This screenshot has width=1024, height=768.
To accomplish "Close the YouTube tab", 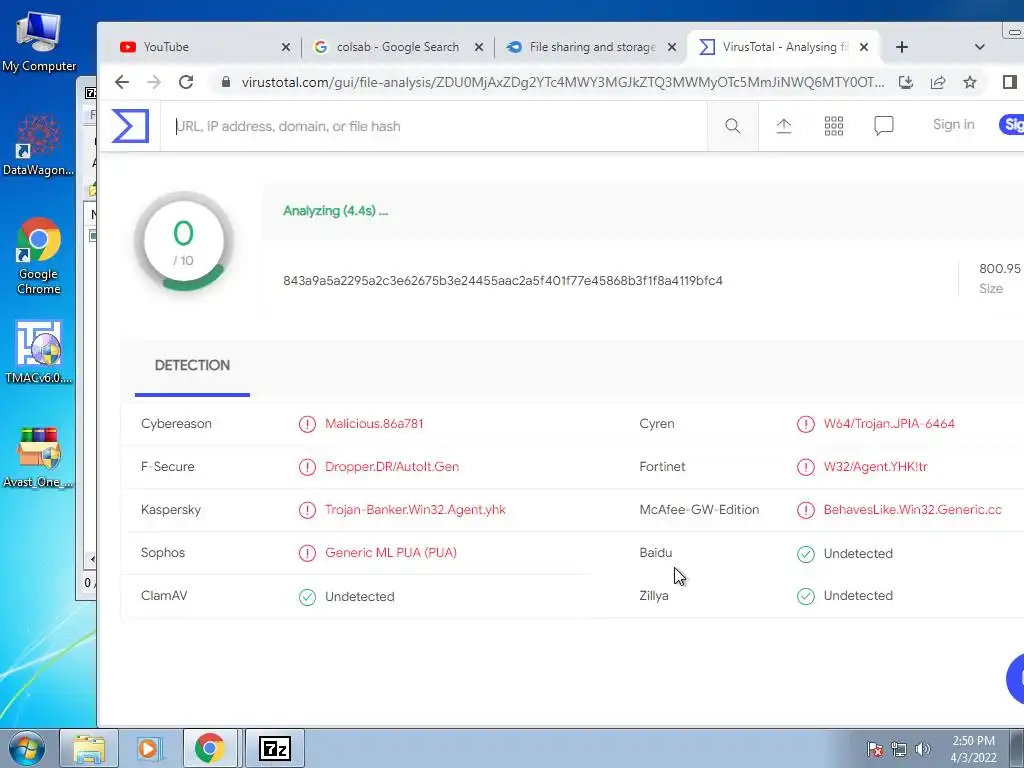I will point(285,47).
